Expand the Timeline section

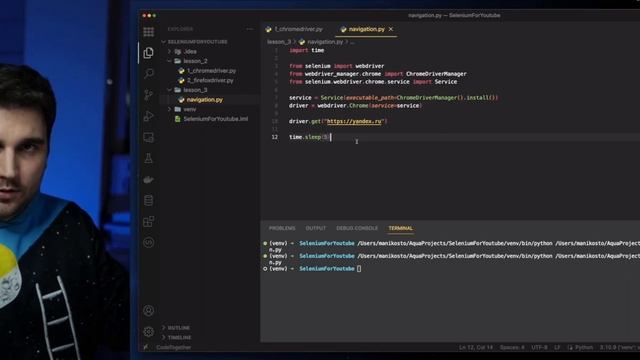179,338
